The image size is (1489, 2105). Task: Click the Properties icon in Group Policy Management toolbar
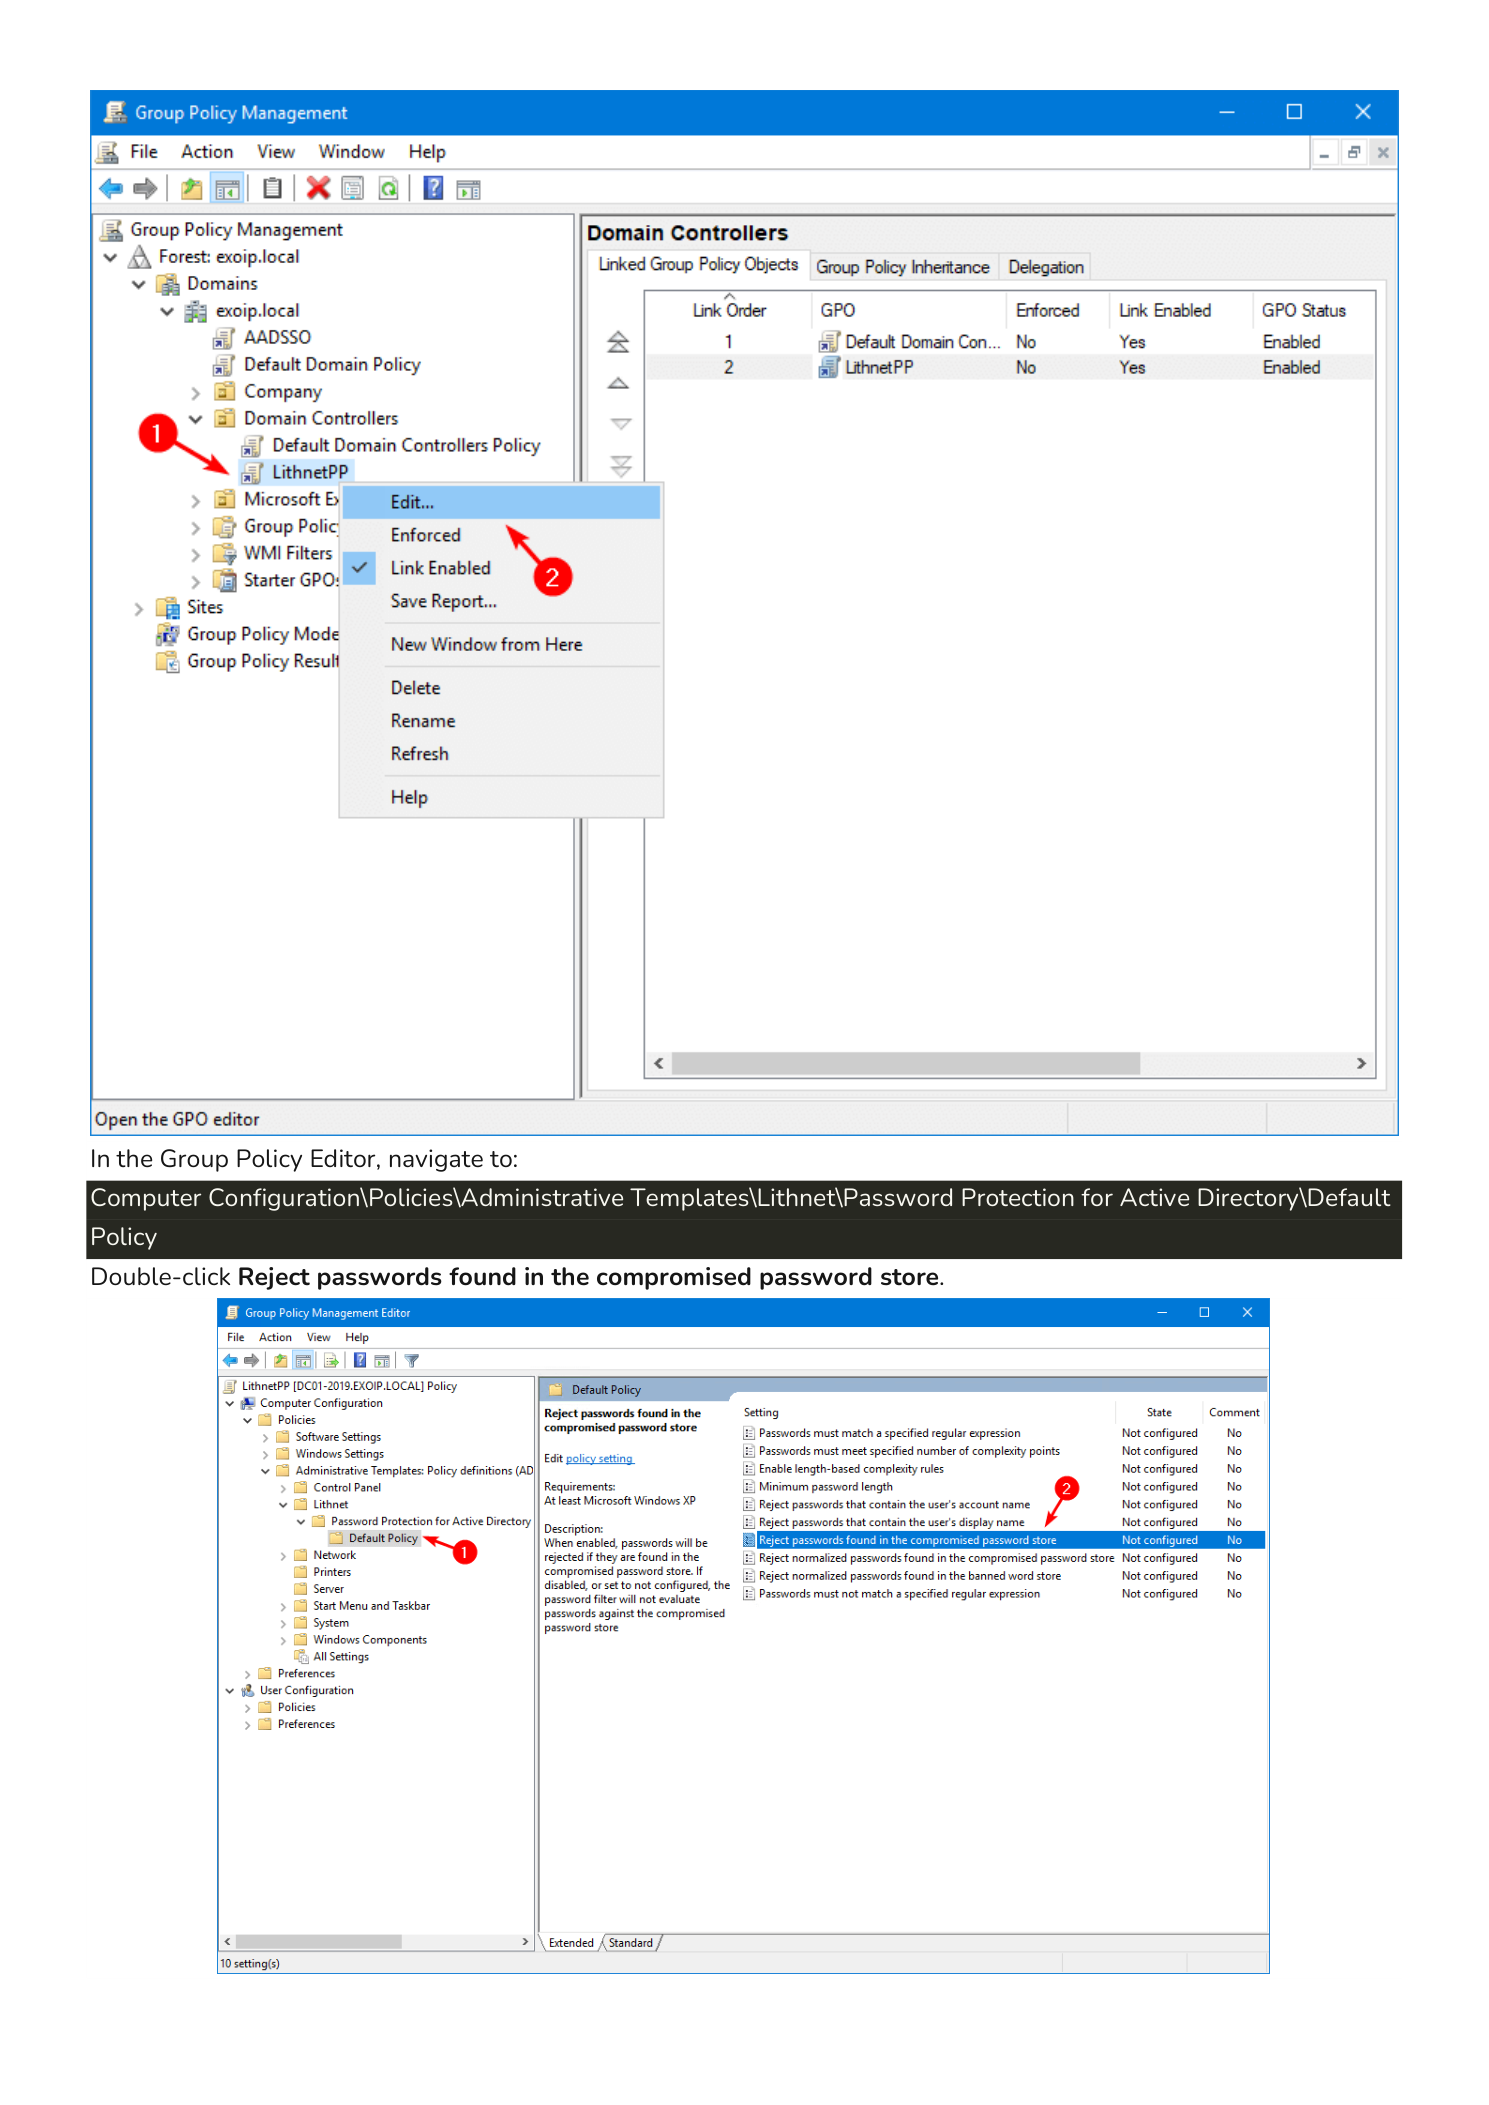click(x=352, y=188)
